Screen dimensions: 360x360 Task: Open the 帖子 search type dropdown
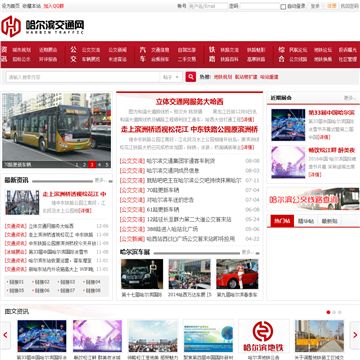(x=171, y=77)
